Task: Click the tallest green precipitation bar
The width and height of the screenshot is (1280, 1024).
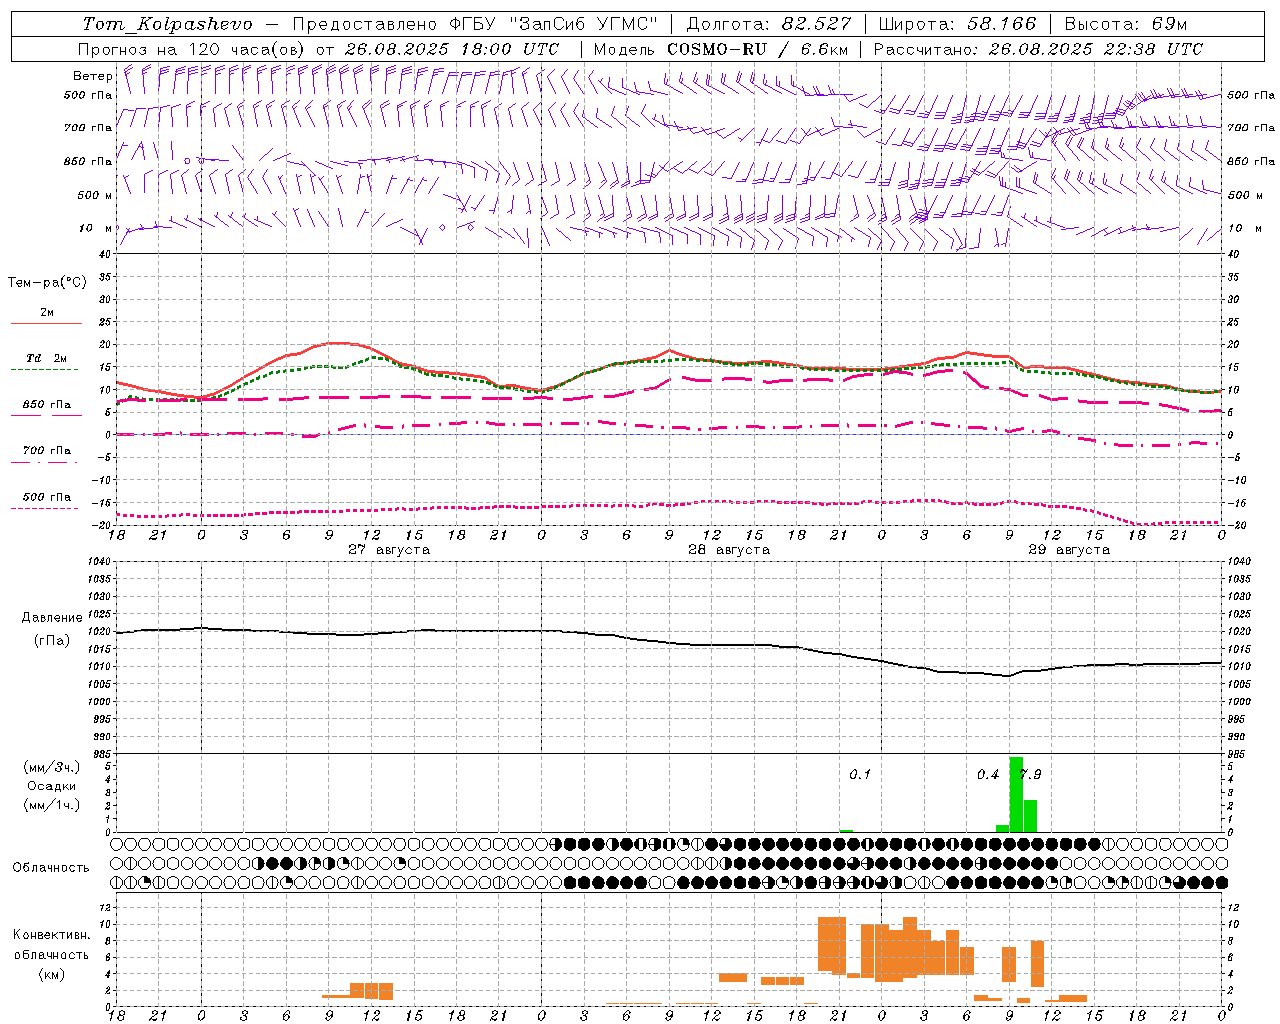Action: tap(1016, 794)
